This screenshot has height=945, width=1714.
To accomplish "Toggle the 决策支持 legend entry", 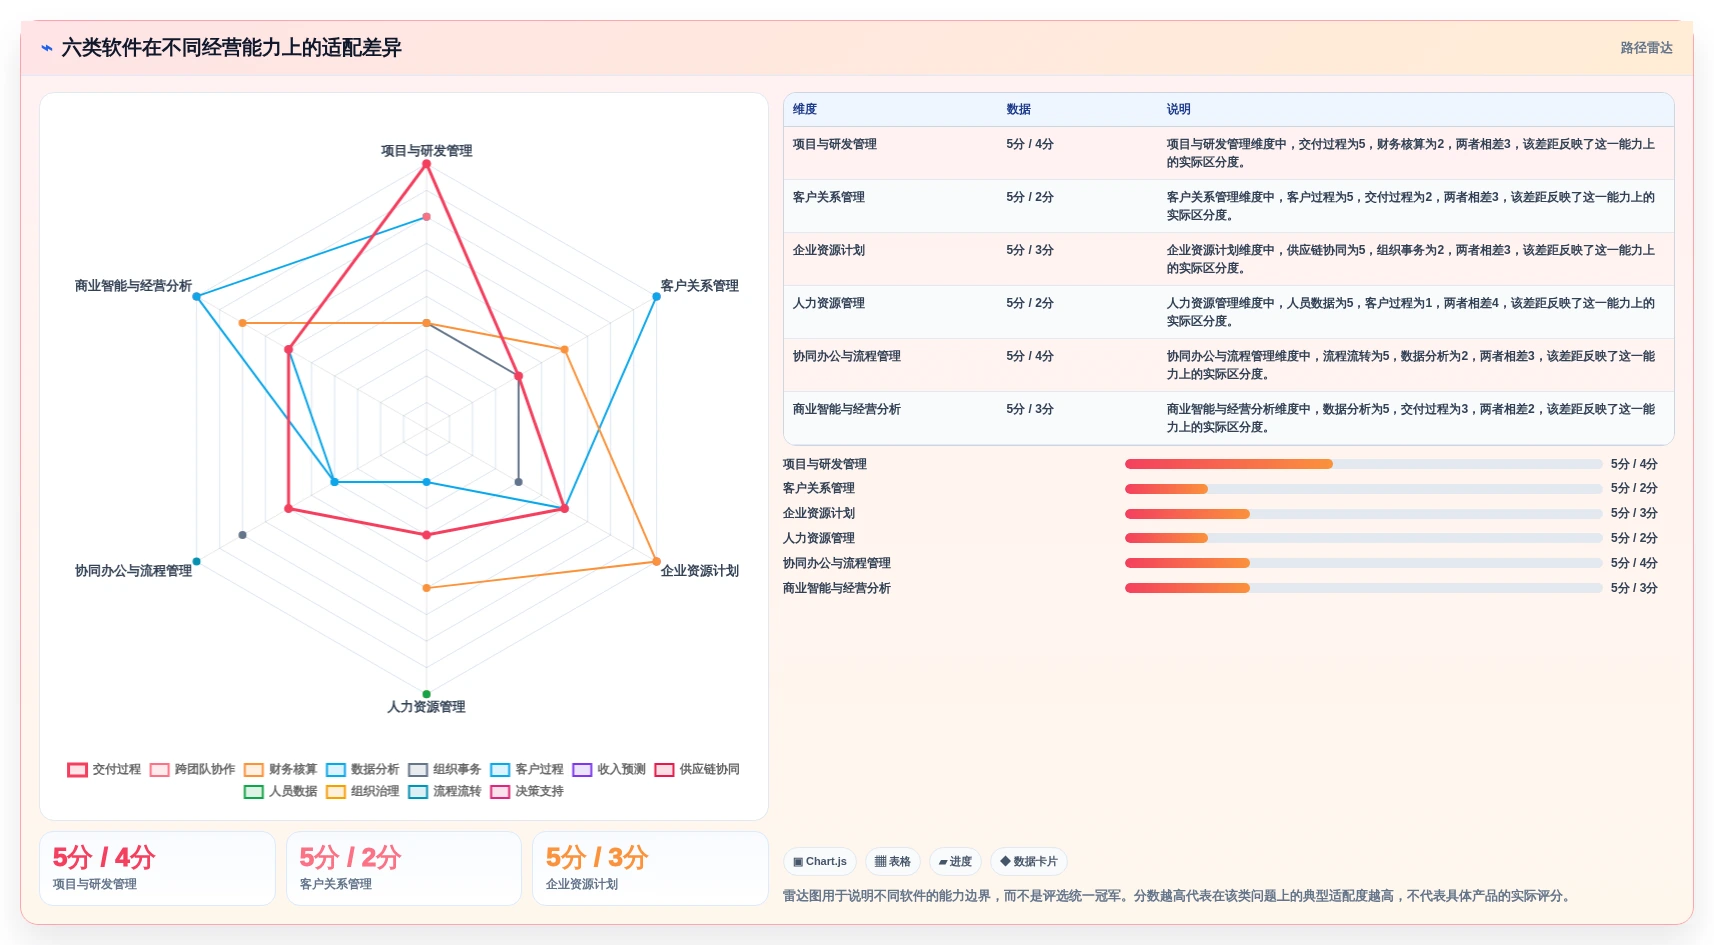I will (527, 791).
